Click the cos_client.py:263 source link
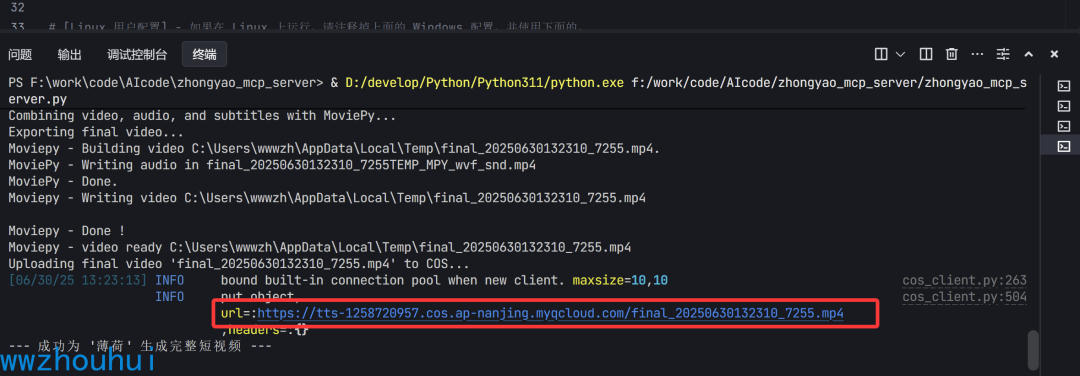Image resolution: width=1080 pixels, height=376 pixels. (x=964, y=281)
